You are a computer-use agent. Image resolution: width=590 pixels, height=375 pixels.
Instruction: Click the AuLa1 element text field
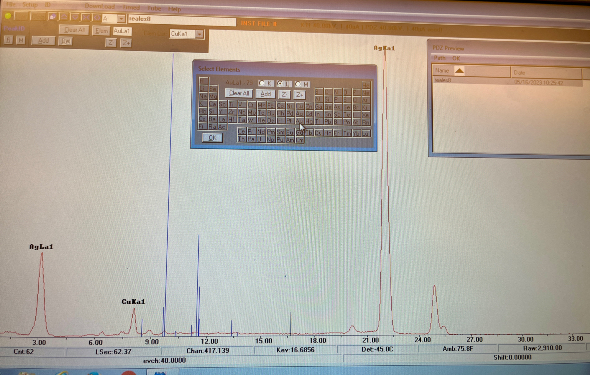(x=122, y=31)
